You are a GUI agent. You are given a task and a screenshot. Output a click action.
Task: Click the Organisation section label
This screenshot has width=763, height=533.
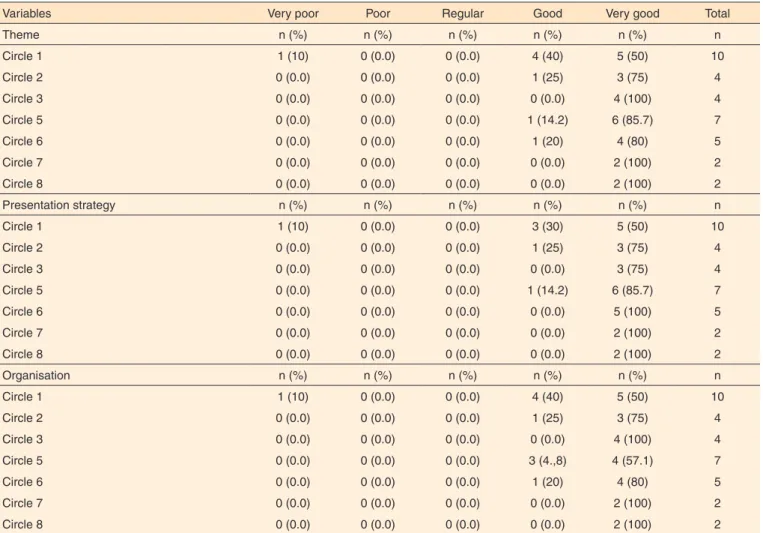pos(36,376)
